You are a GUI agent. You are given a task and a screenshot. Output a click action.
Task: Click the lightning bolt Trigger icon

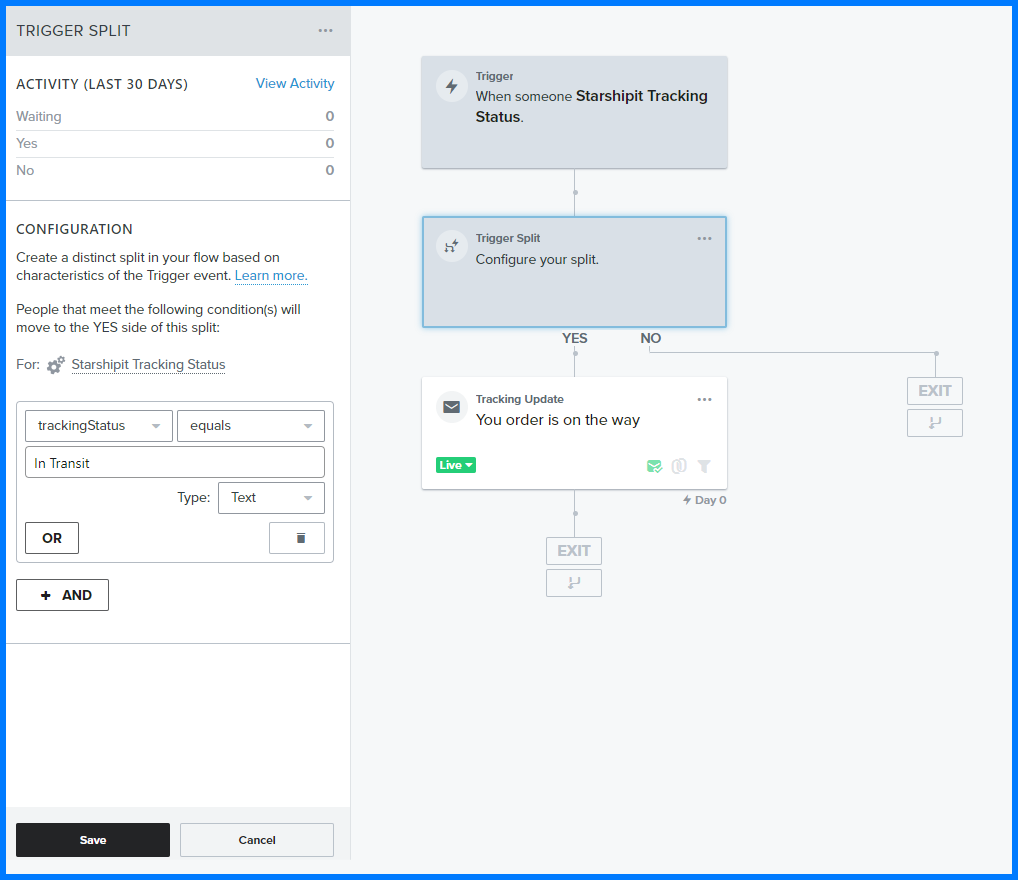452,86
